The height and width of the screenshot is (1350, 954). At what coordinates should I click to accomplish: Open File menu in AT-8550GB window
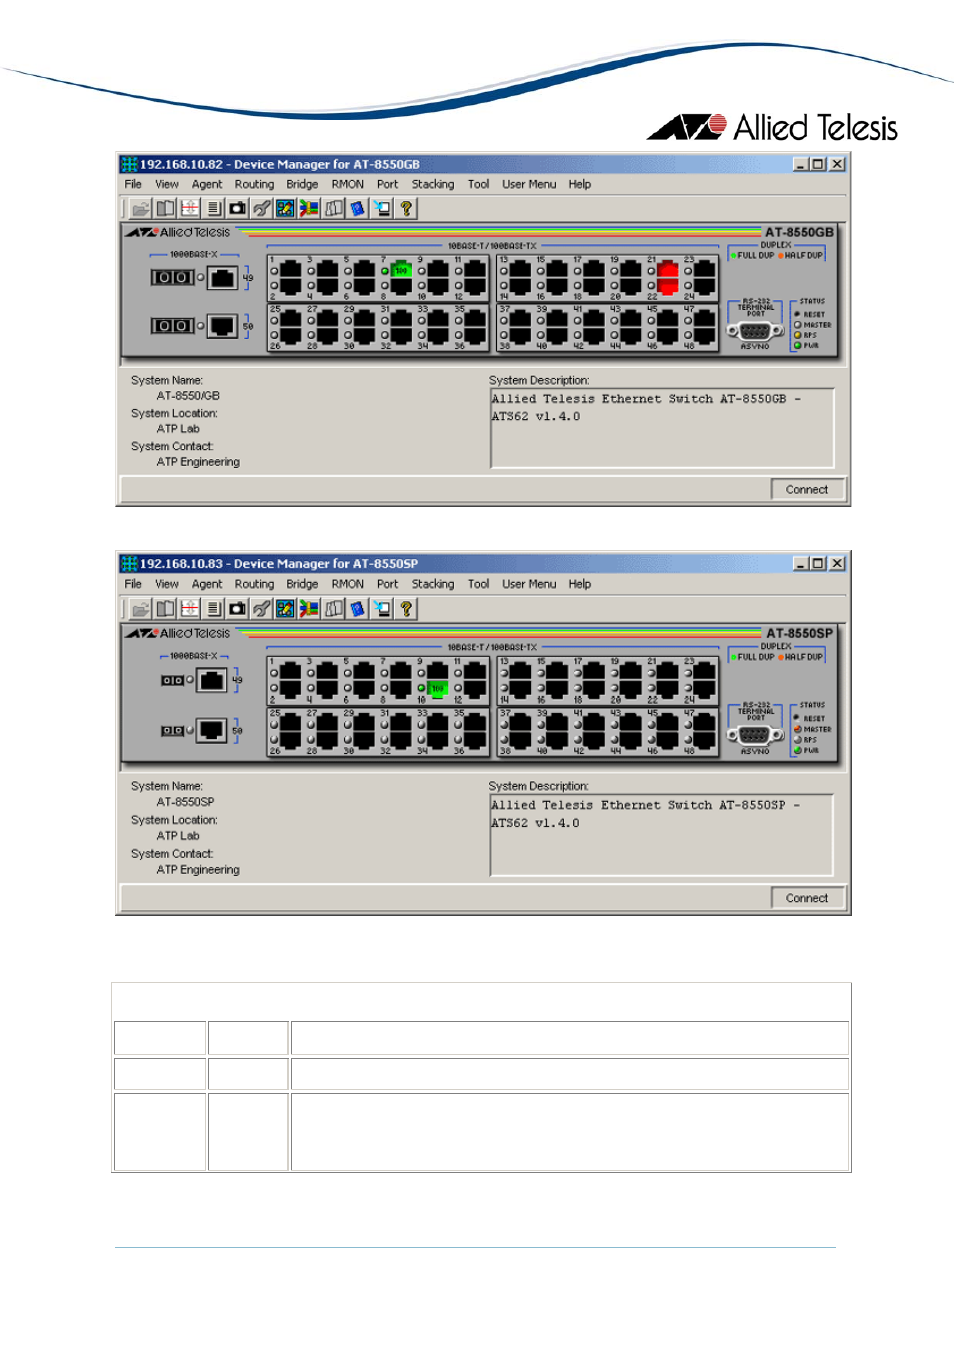tap(133, 184)
